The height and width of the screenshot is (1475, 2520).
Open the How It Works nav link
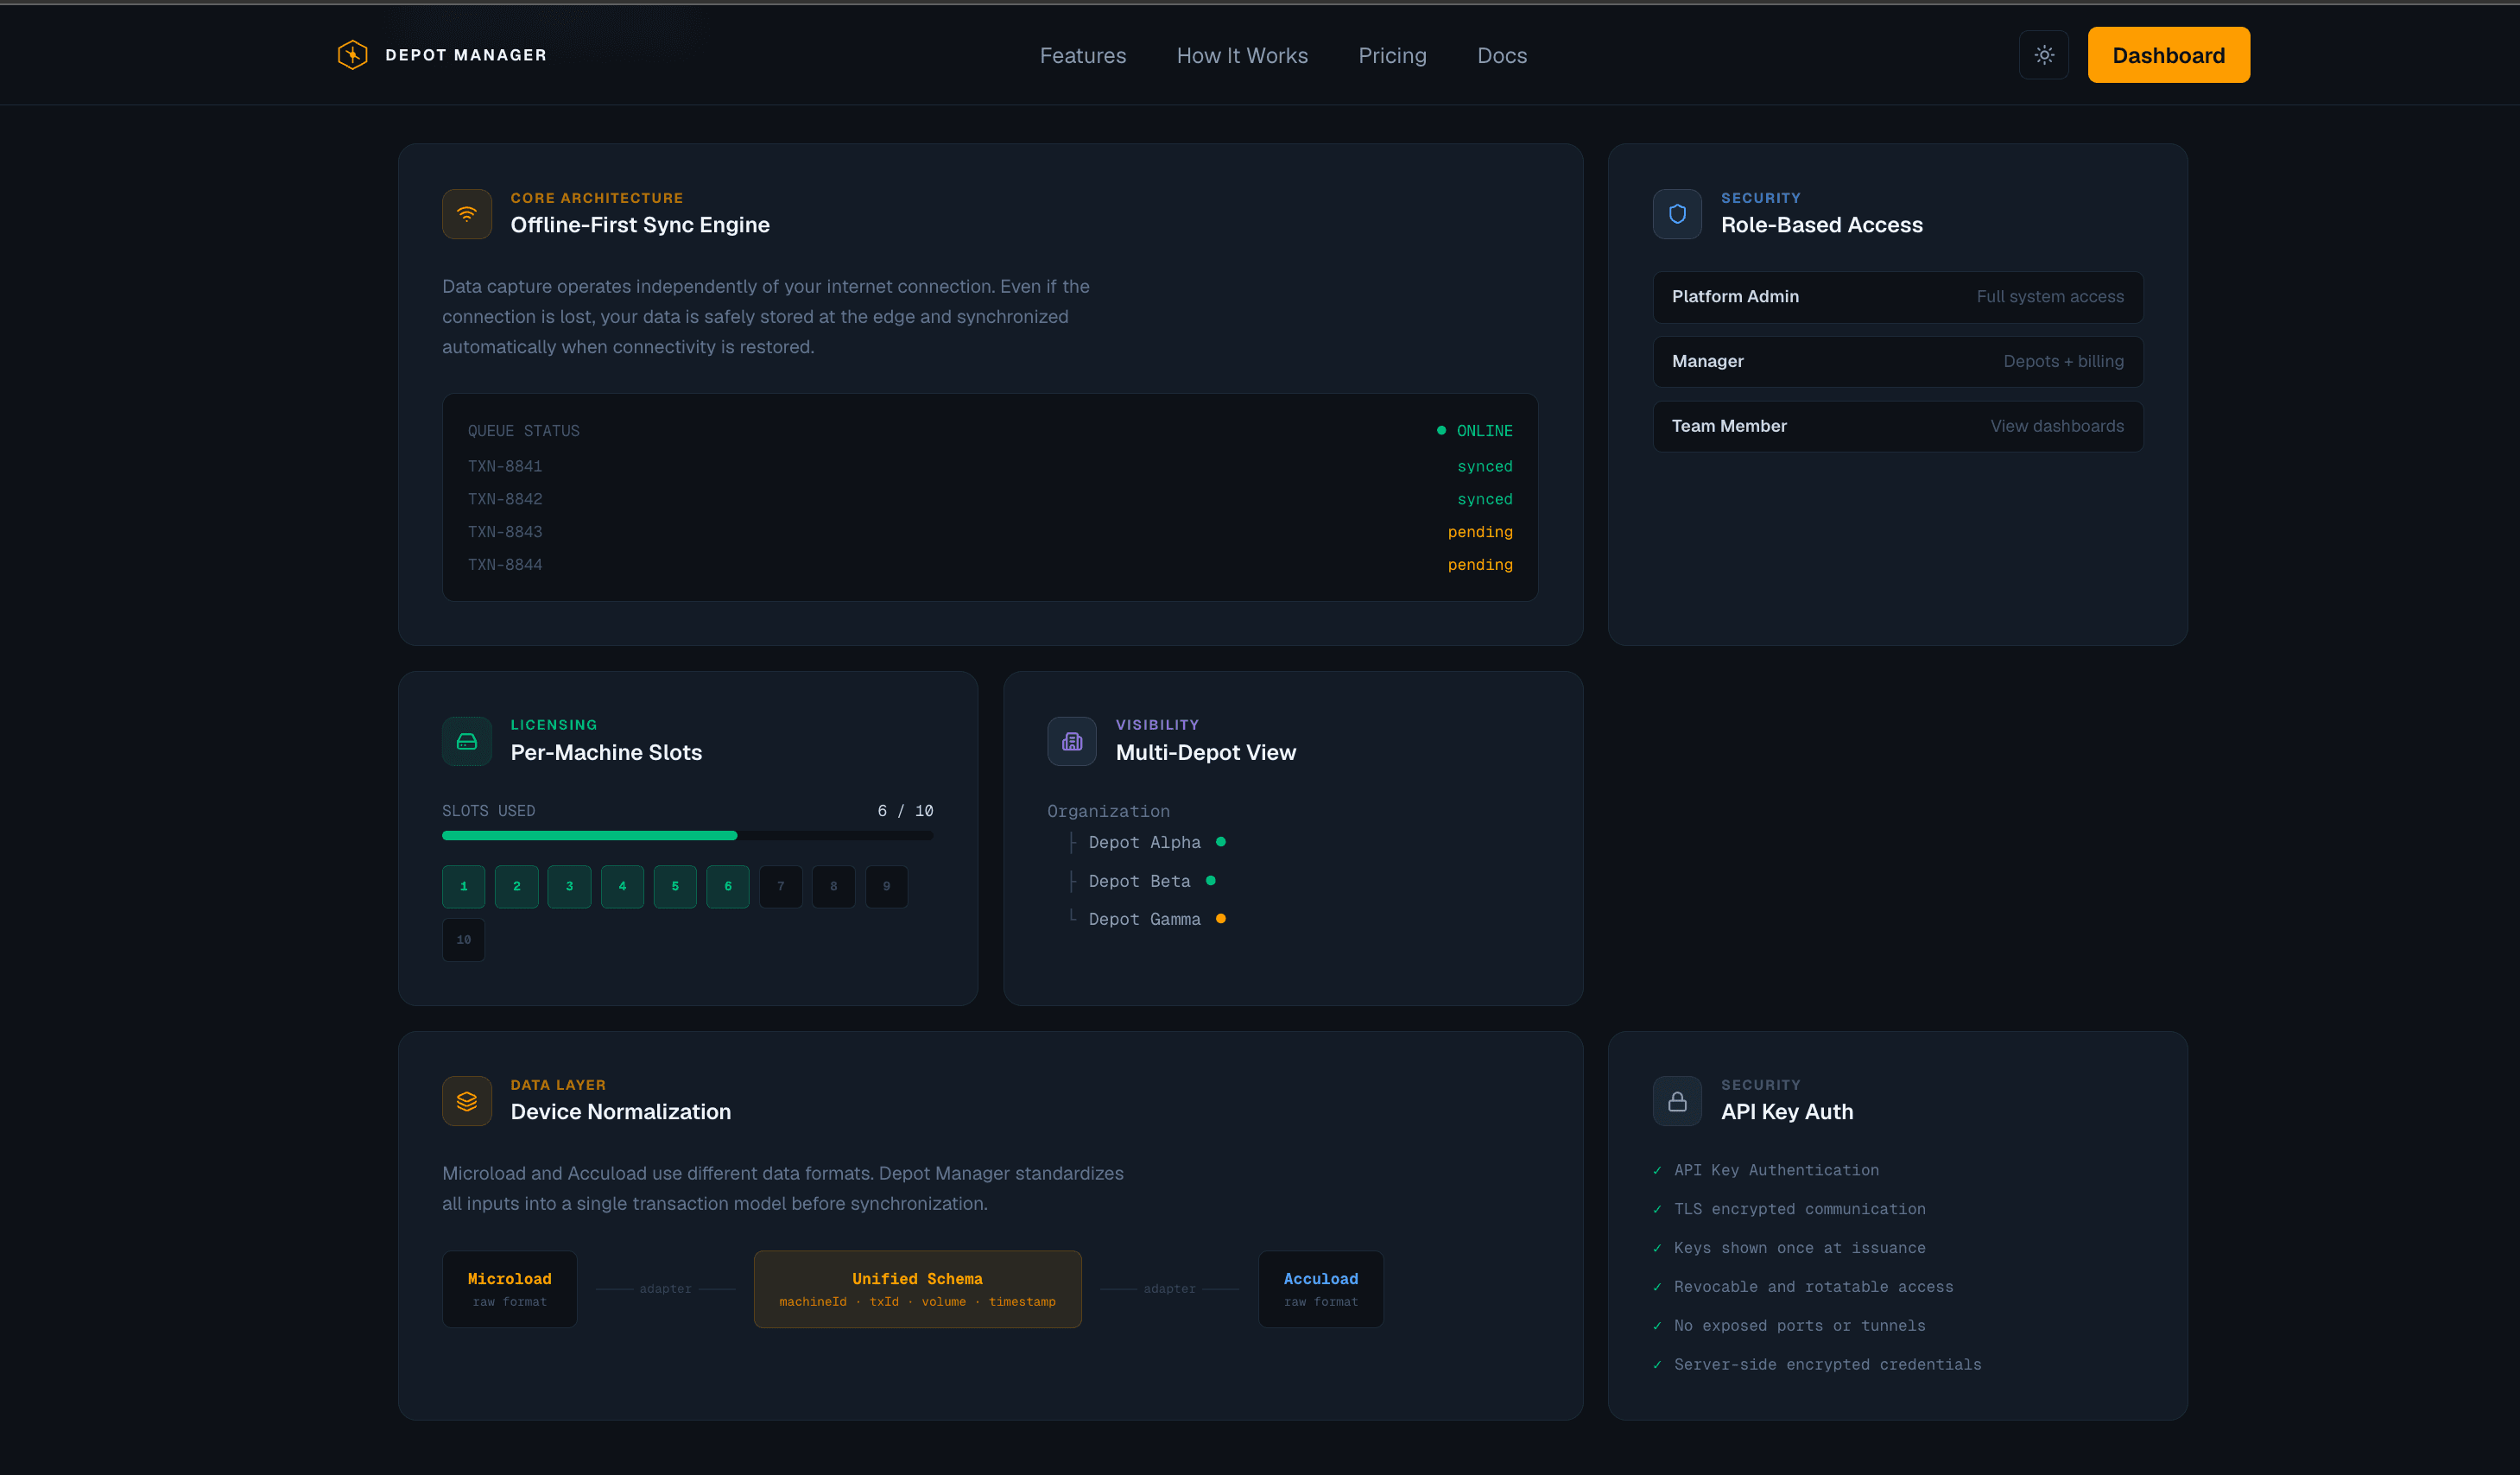(1242, 56)
